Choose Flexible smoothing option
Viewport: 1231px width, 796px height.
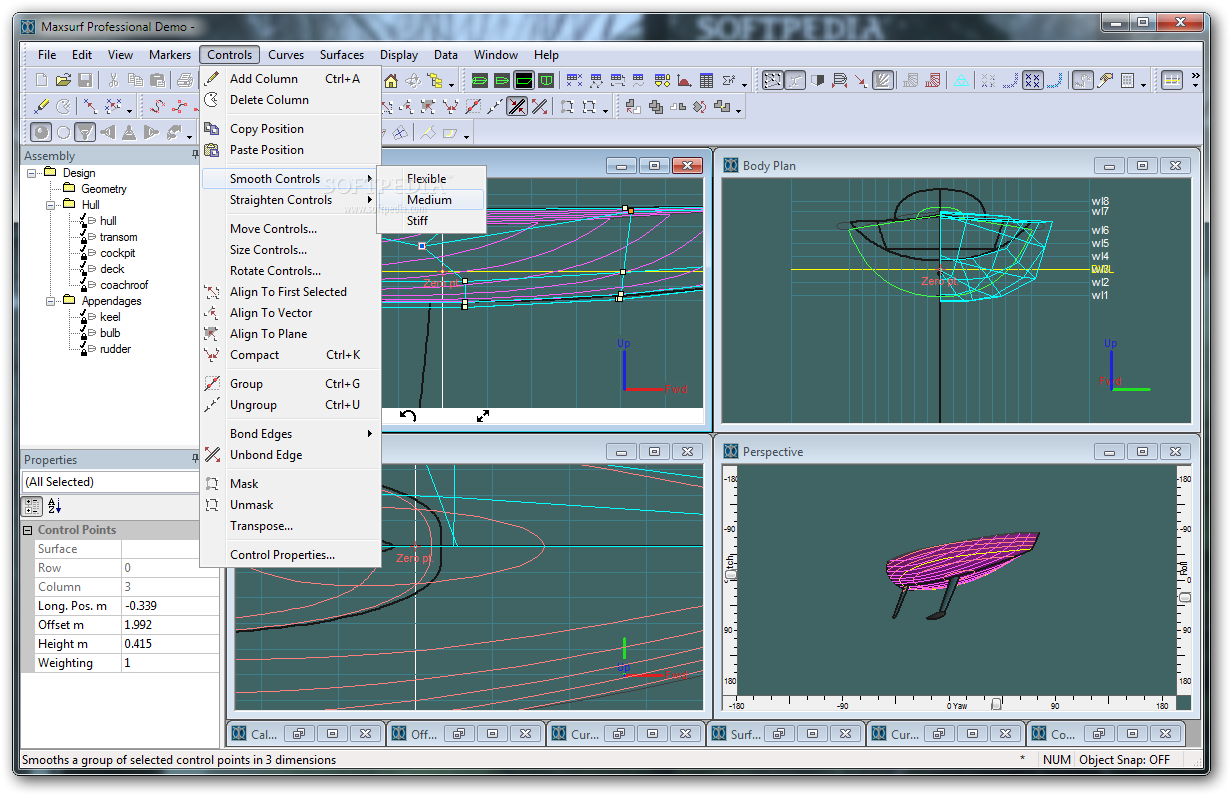[430, 179]
